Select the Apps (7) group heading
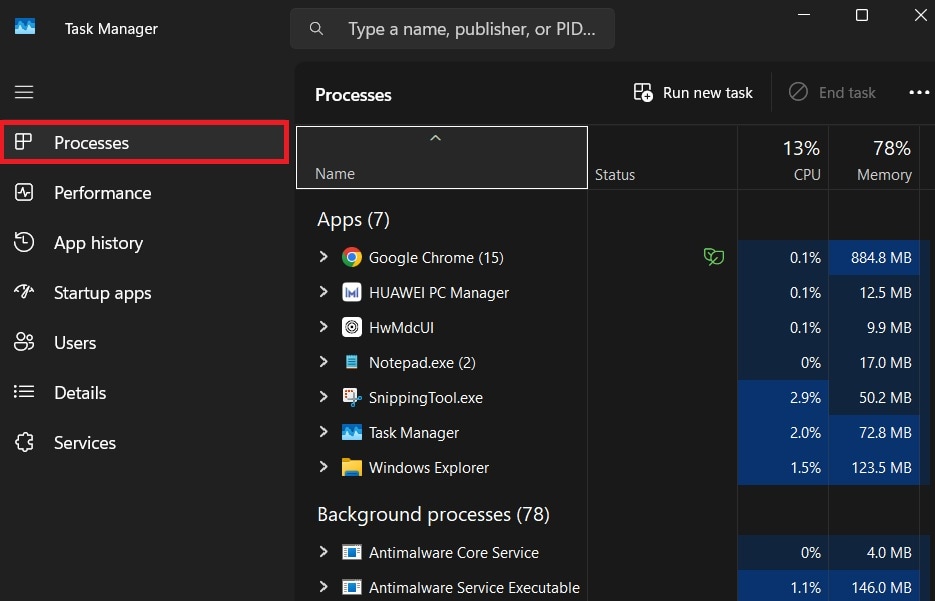 (x=353, y=219)
